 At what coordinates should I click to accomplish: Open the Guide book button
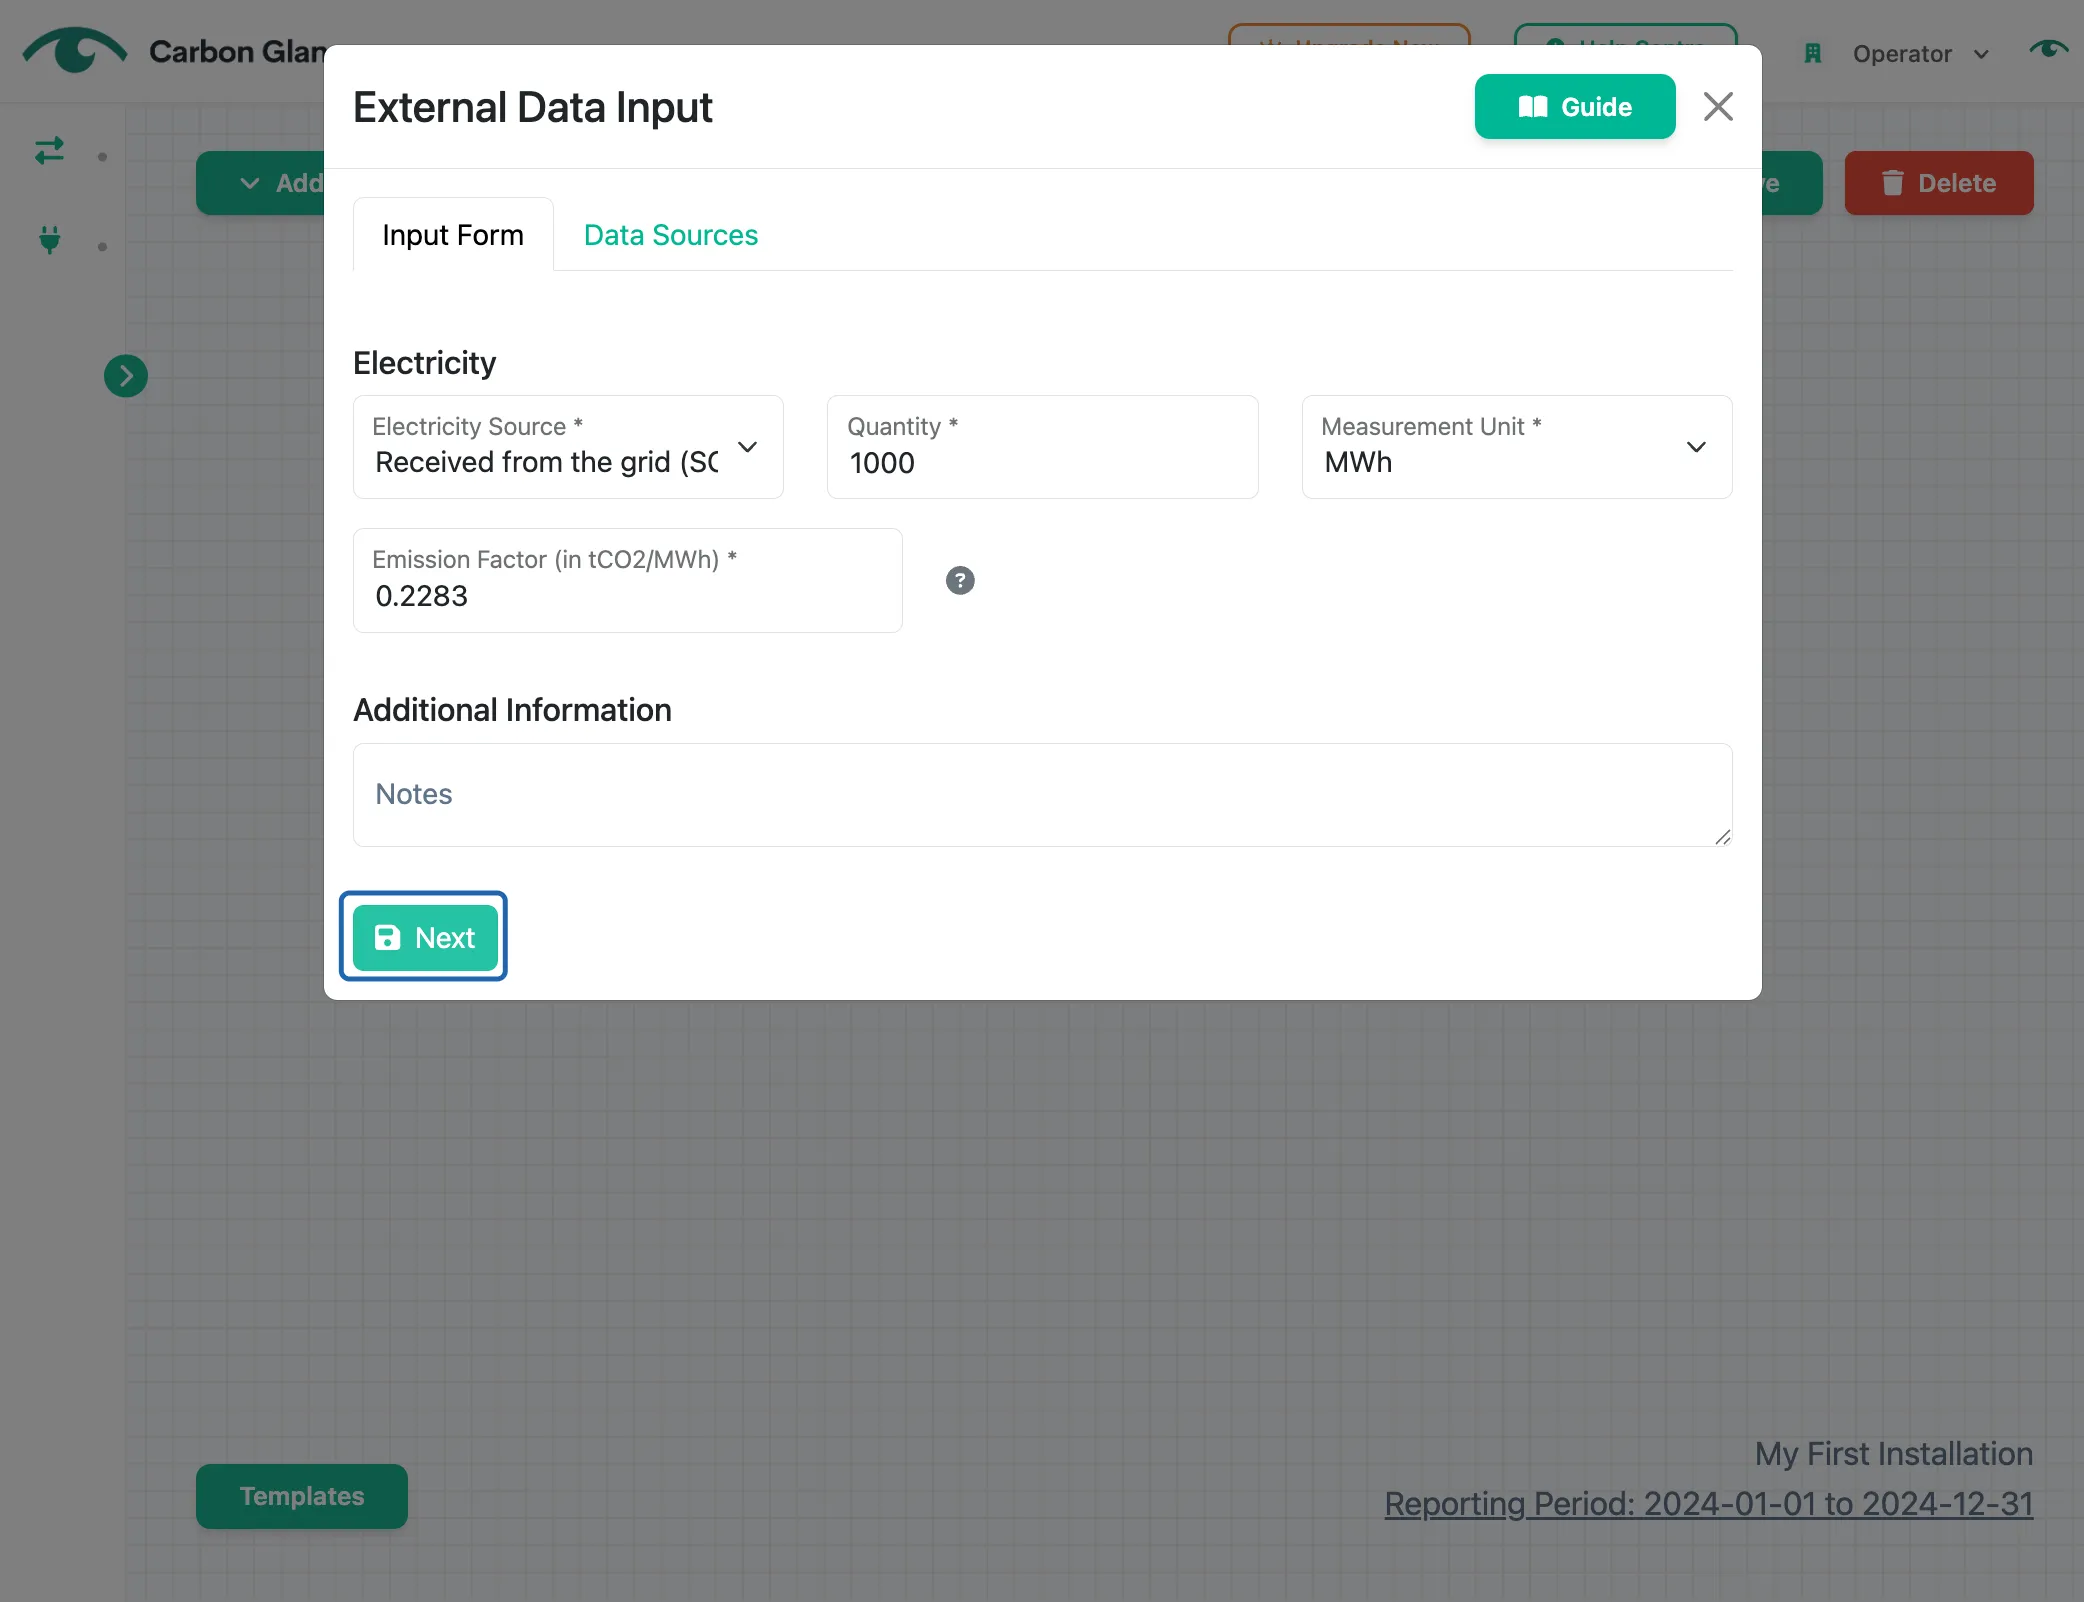(1574, 107)
